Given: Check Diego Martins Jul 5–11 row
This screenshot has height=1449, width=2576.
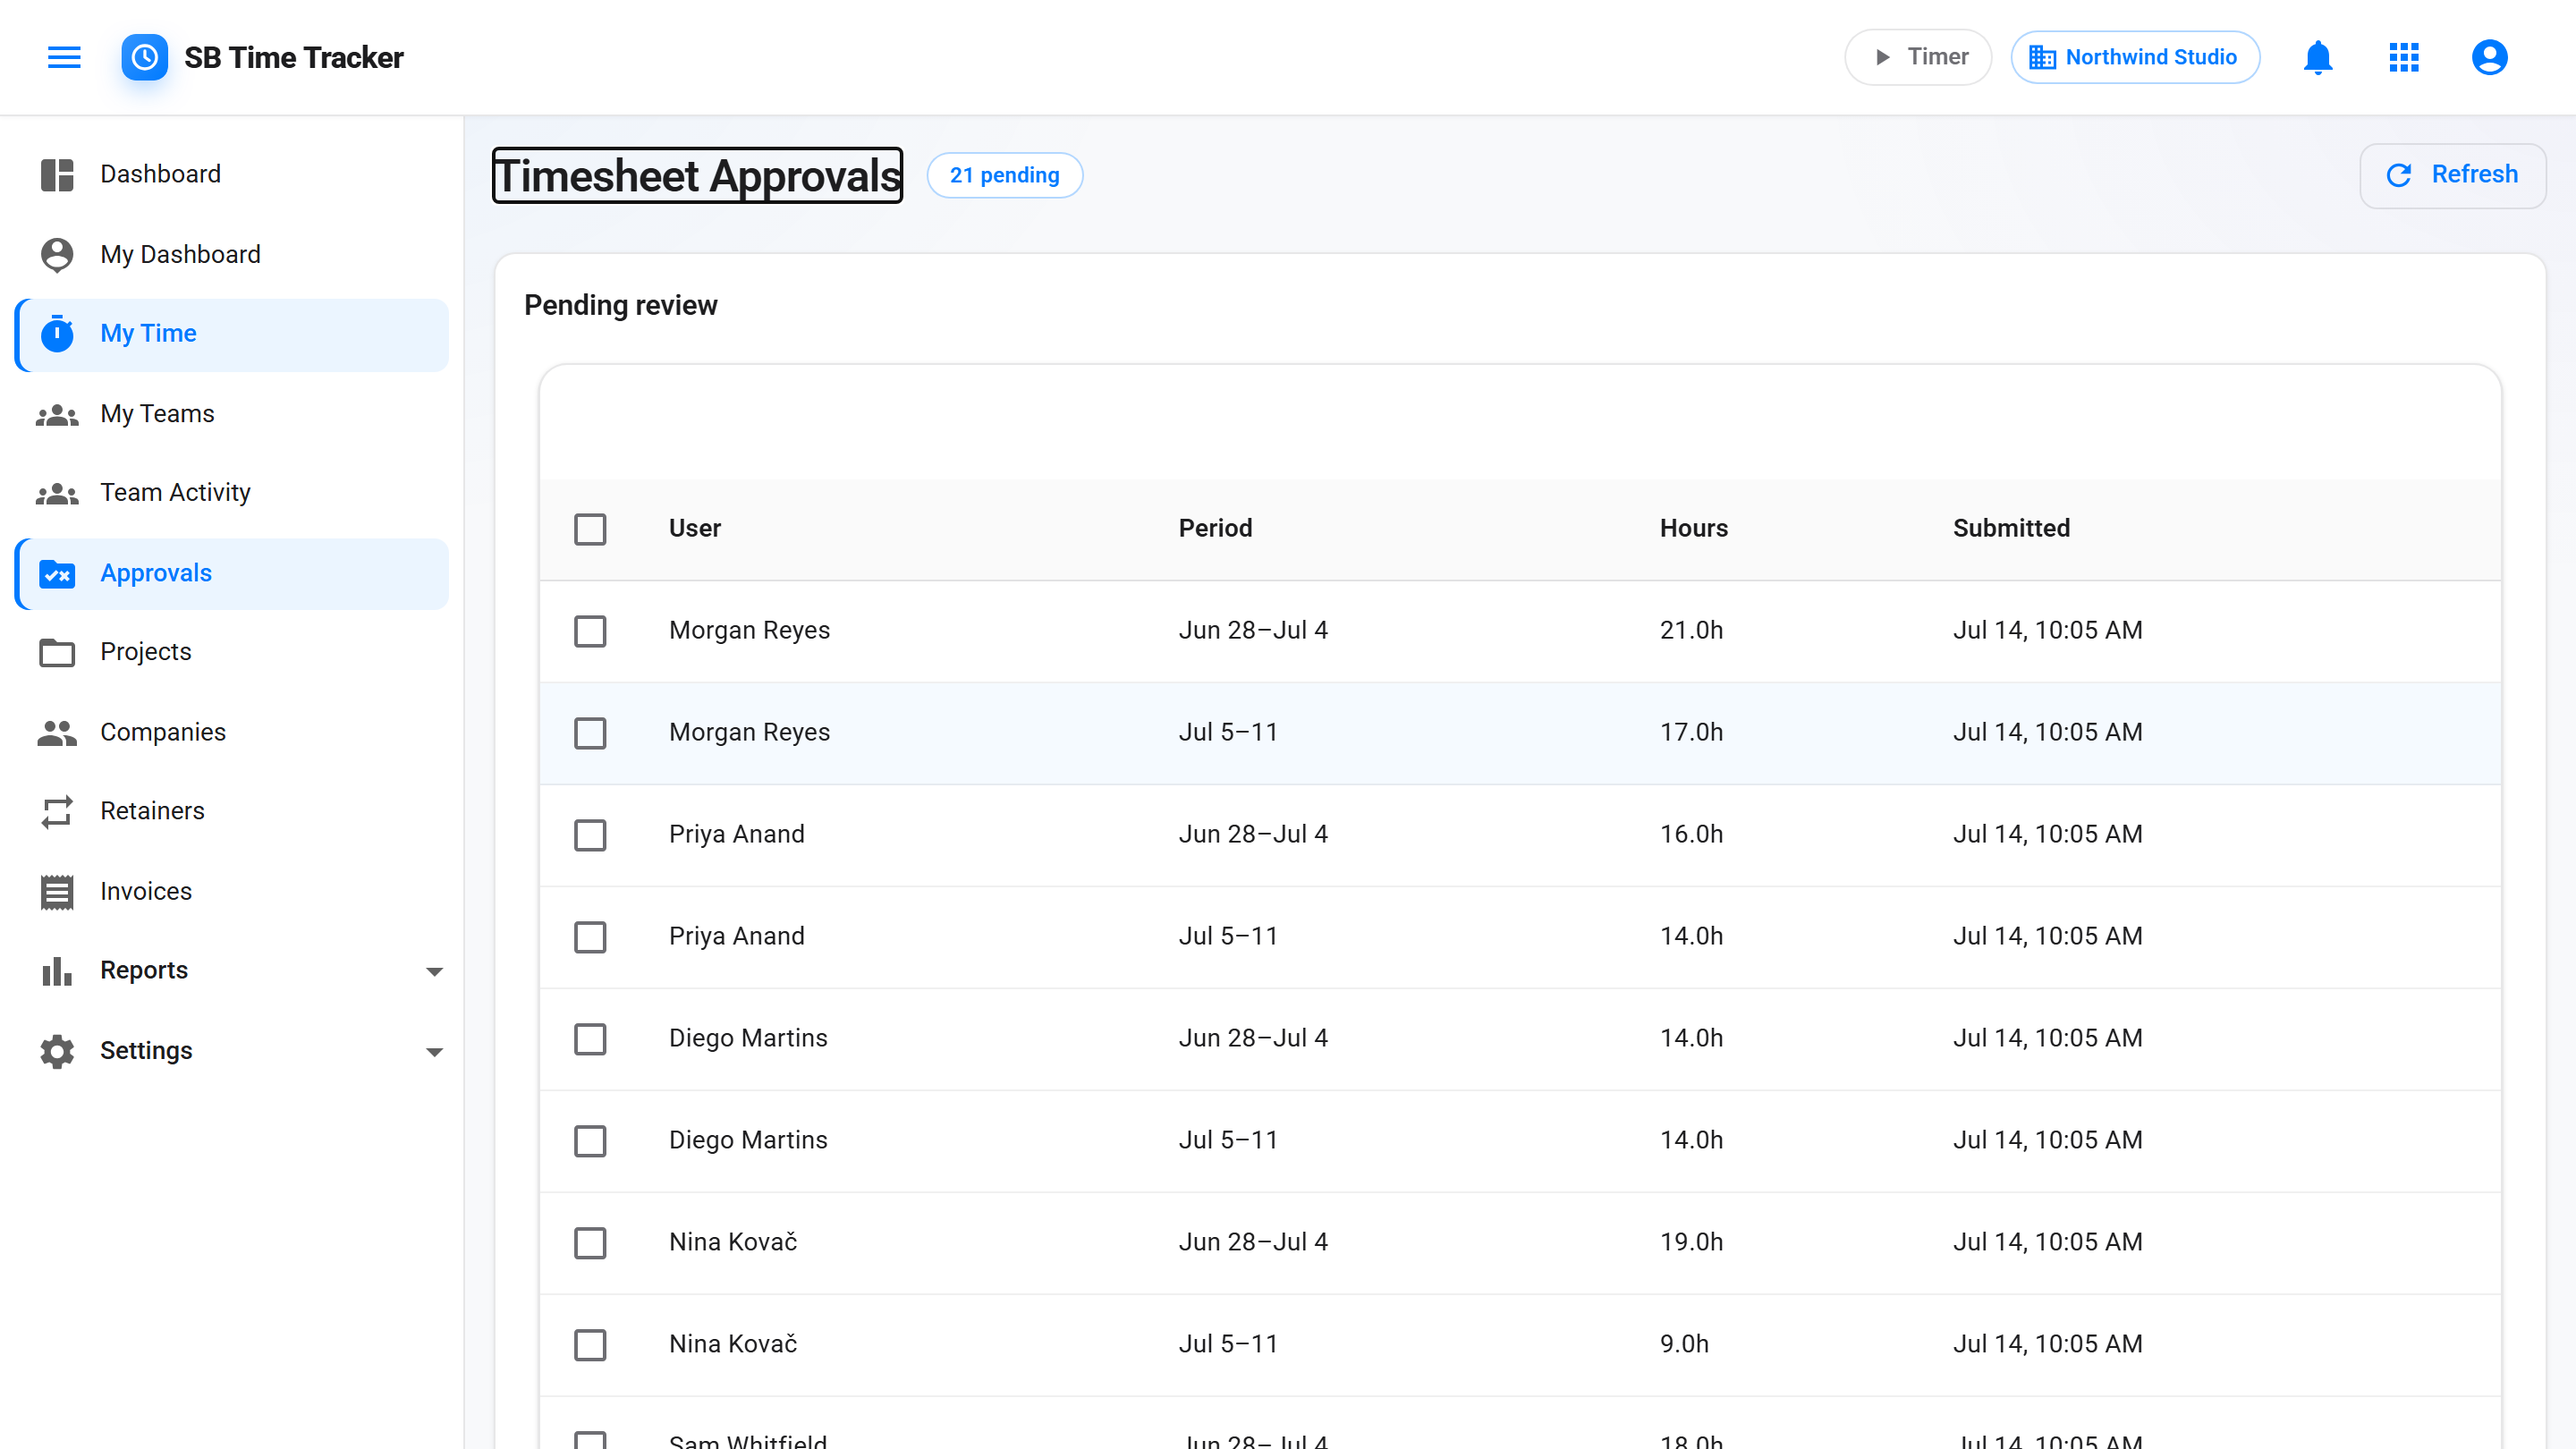Looking at the screenshot, I should pyautogui.click(x=590, y=1141).
